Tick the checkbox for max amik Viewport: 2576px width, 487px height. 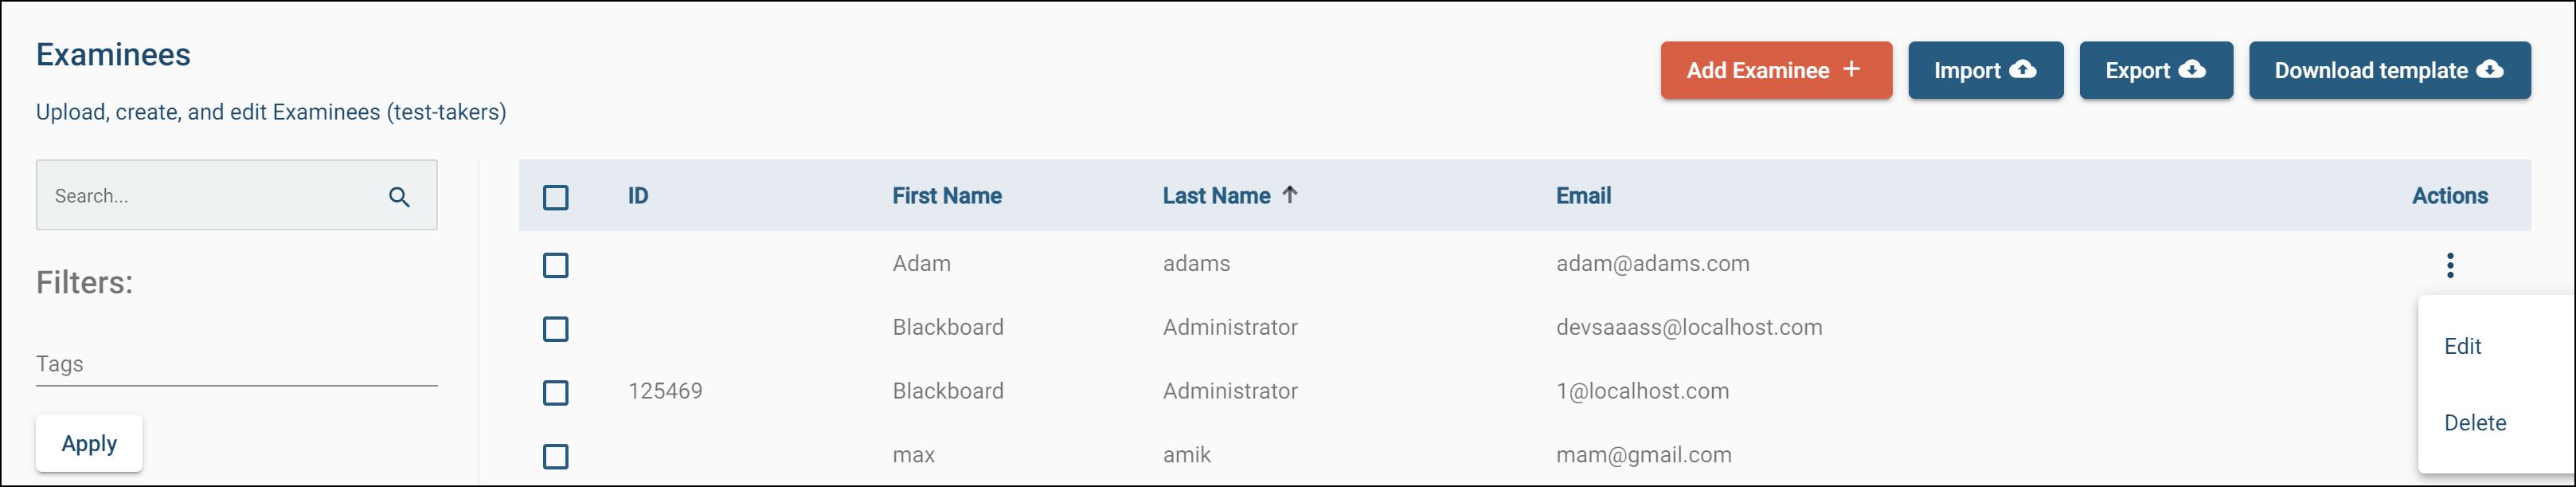(556, 456)
